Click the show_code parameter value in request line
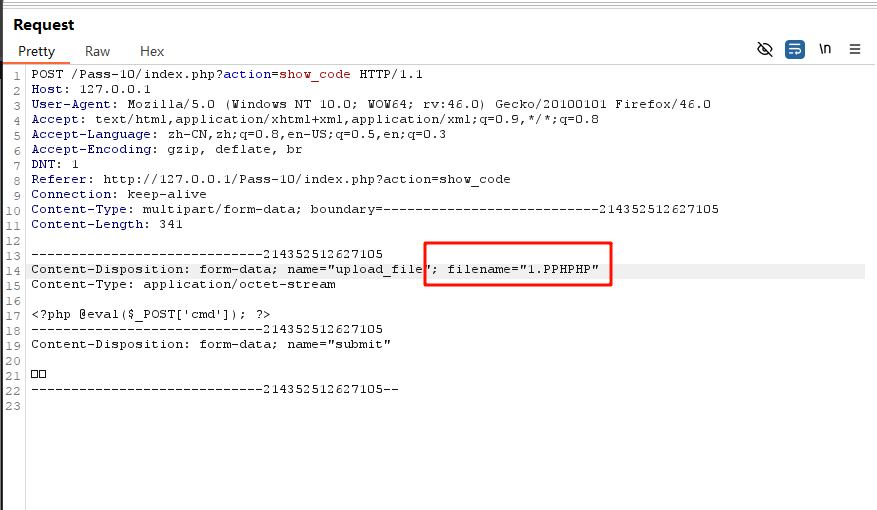The image size is (877, 510). [x=315, y=74]
